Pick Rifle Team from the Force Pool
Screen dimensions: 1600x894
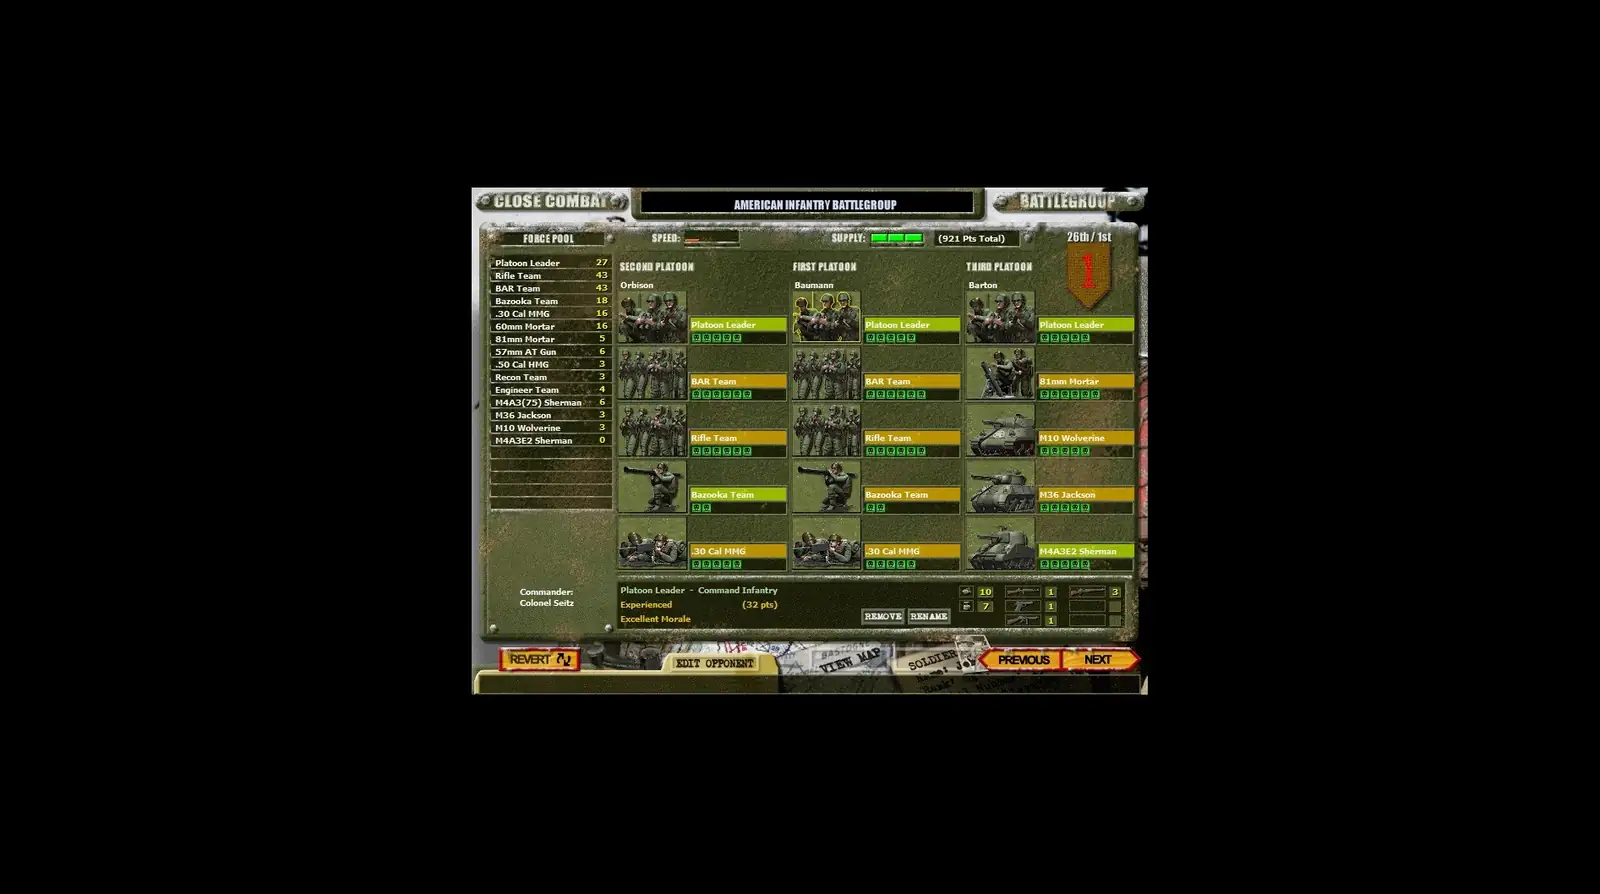550,276
